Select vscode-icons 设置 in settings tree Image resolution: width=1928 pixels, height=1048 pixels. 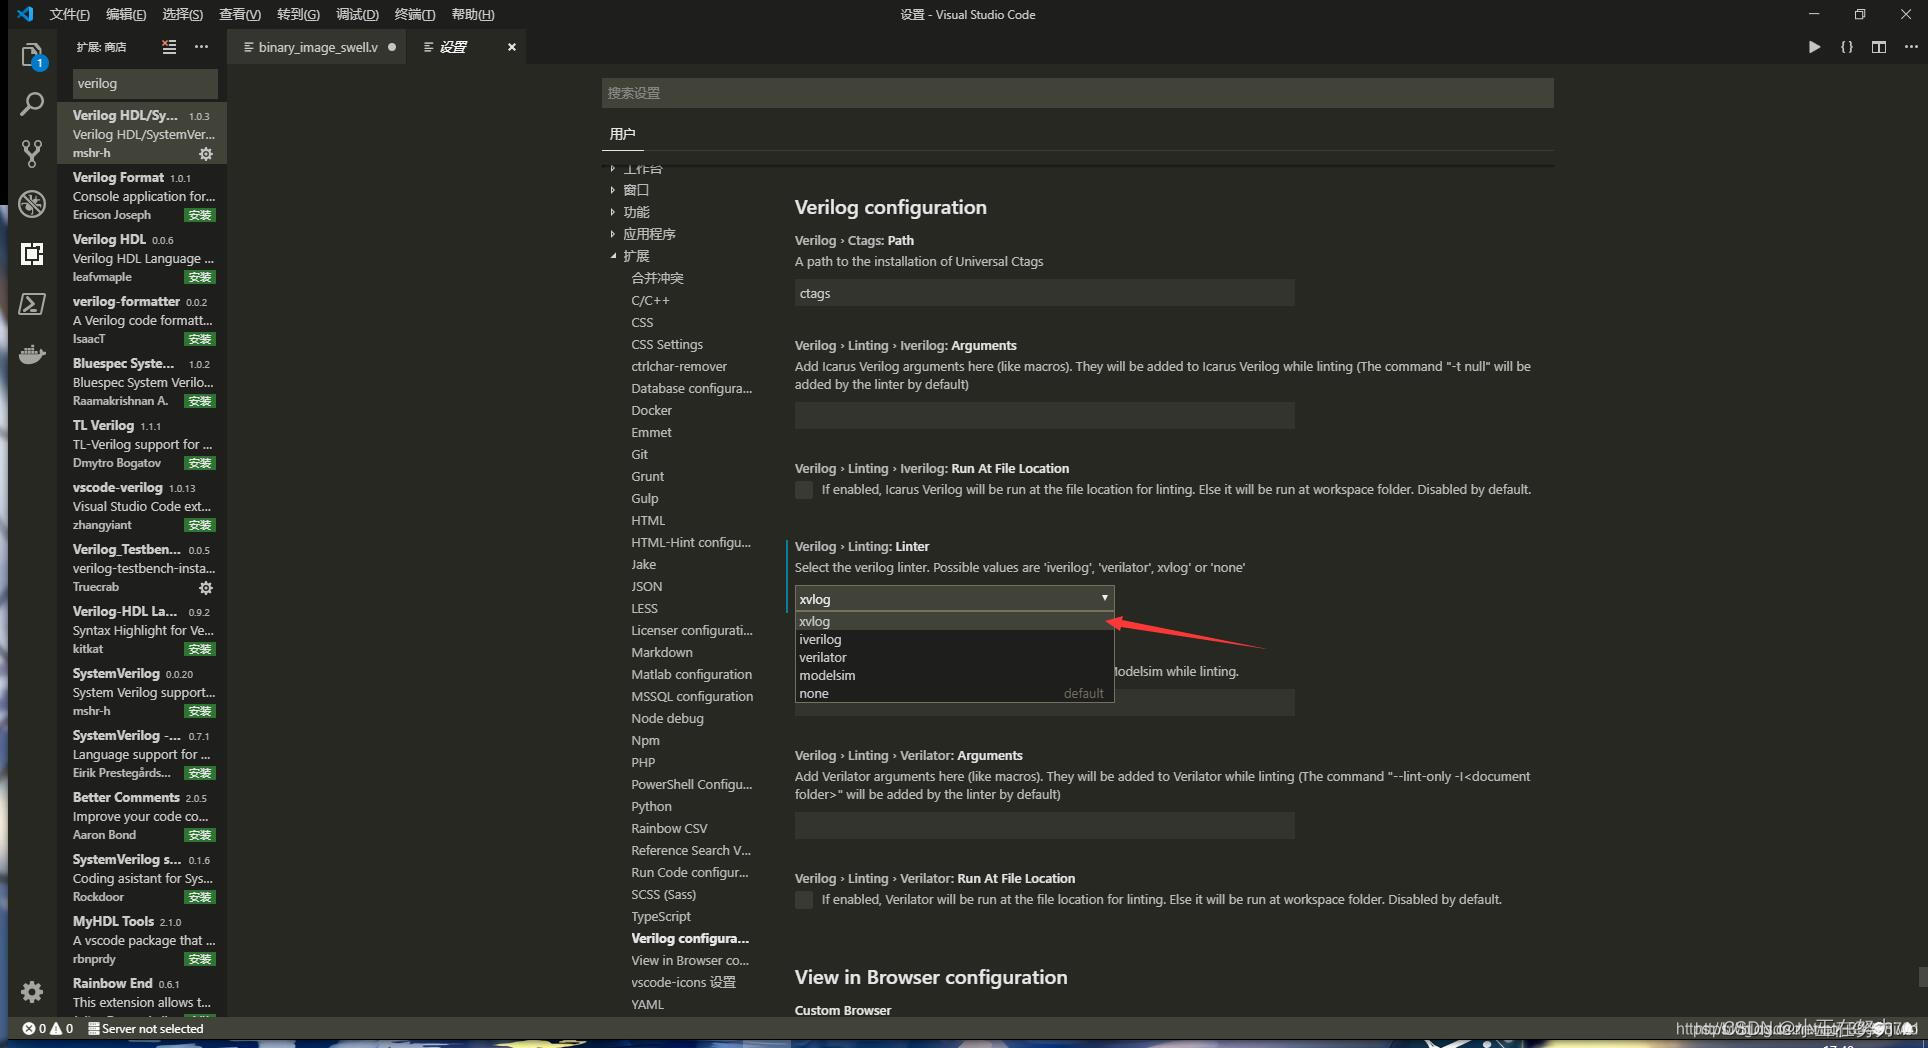[x=684, y=982]
